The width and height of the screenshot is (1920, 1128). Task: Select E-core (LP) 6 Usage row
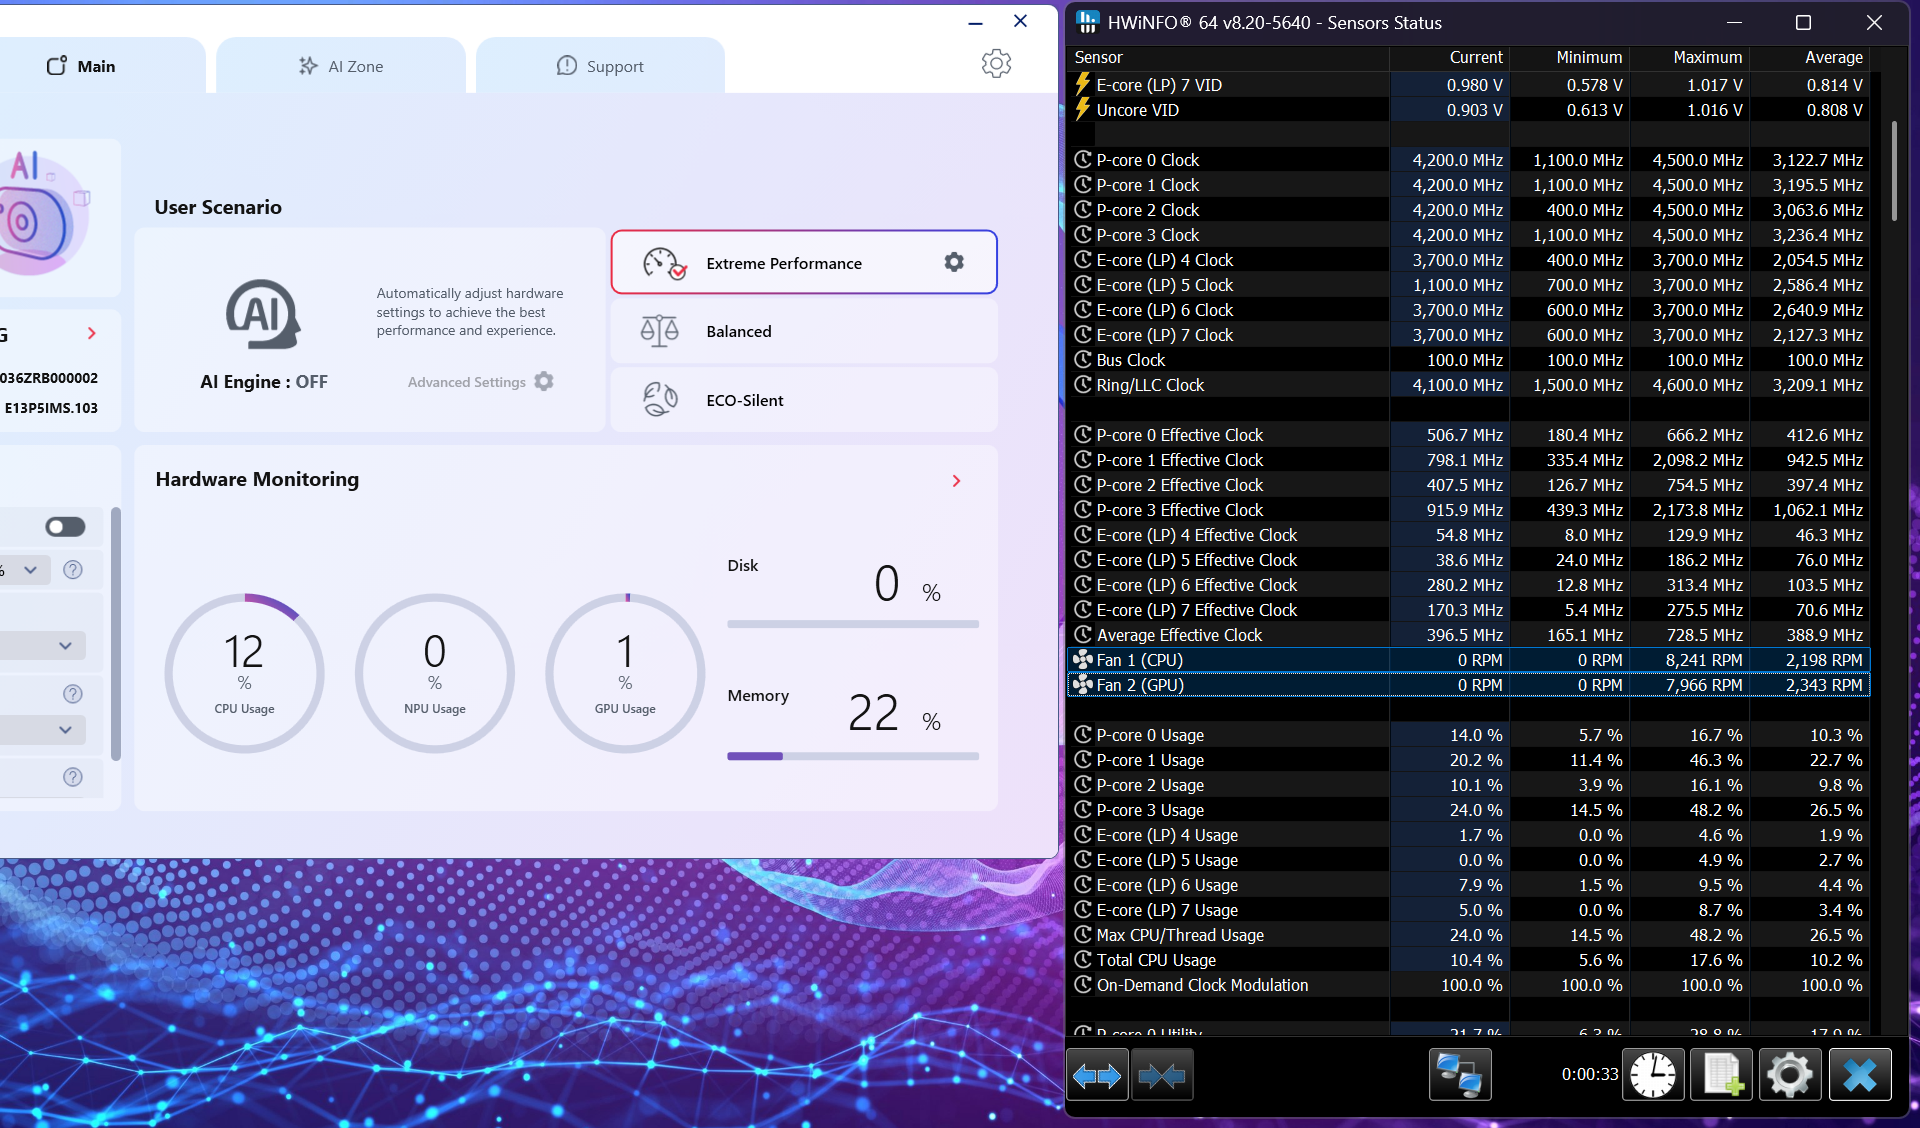1469,885
